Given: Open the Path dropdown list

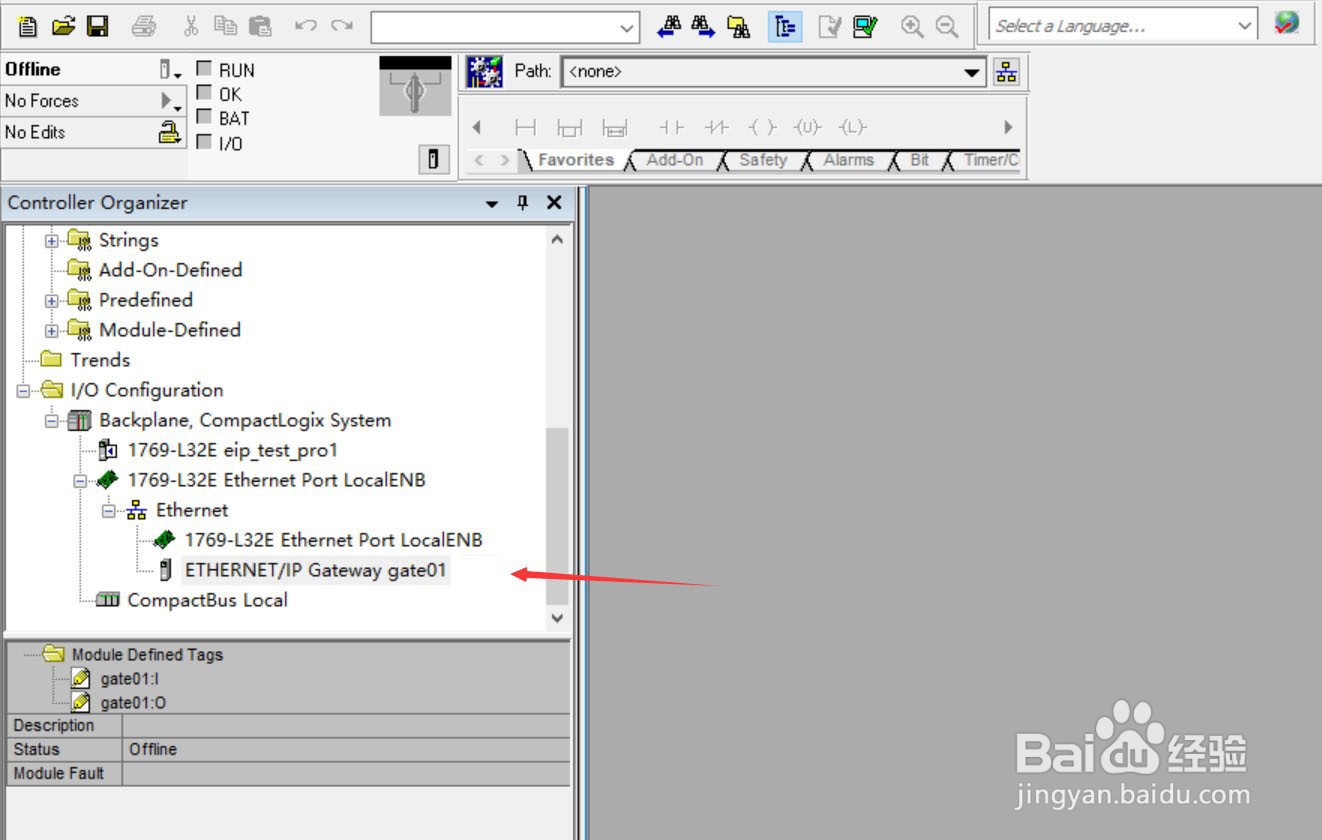Looking at the screenshot, I should [x=971, y=72].
